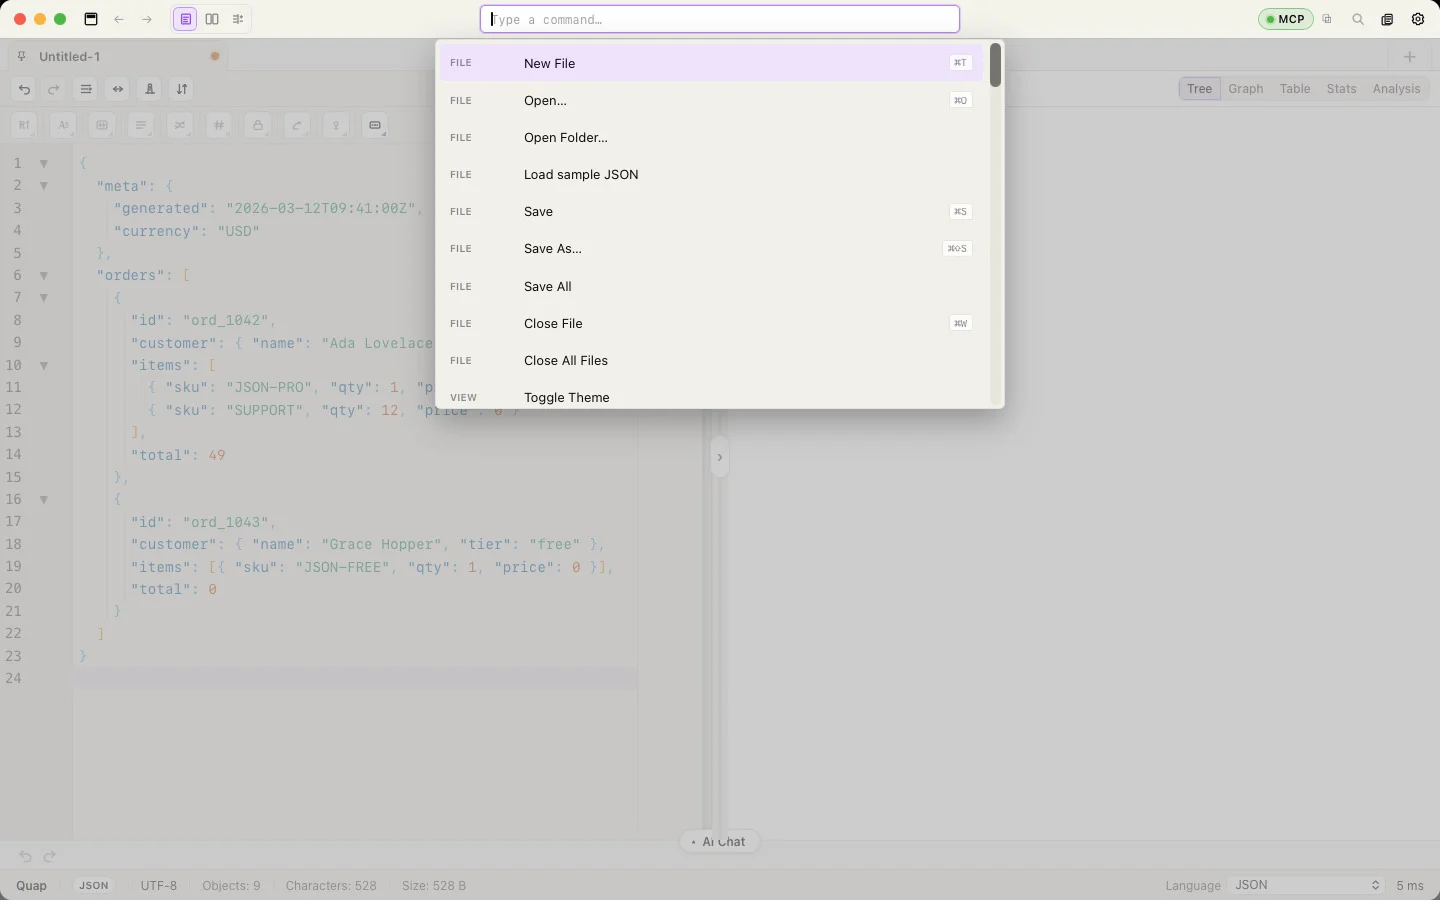Screen dimensions: 1440x900
Task: Click the lock tool button
Action: tap(258, 125)
